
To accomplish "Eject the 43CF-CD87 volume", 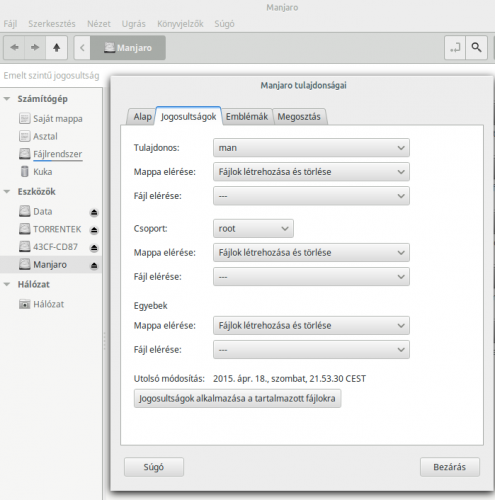I will (94, 248).
